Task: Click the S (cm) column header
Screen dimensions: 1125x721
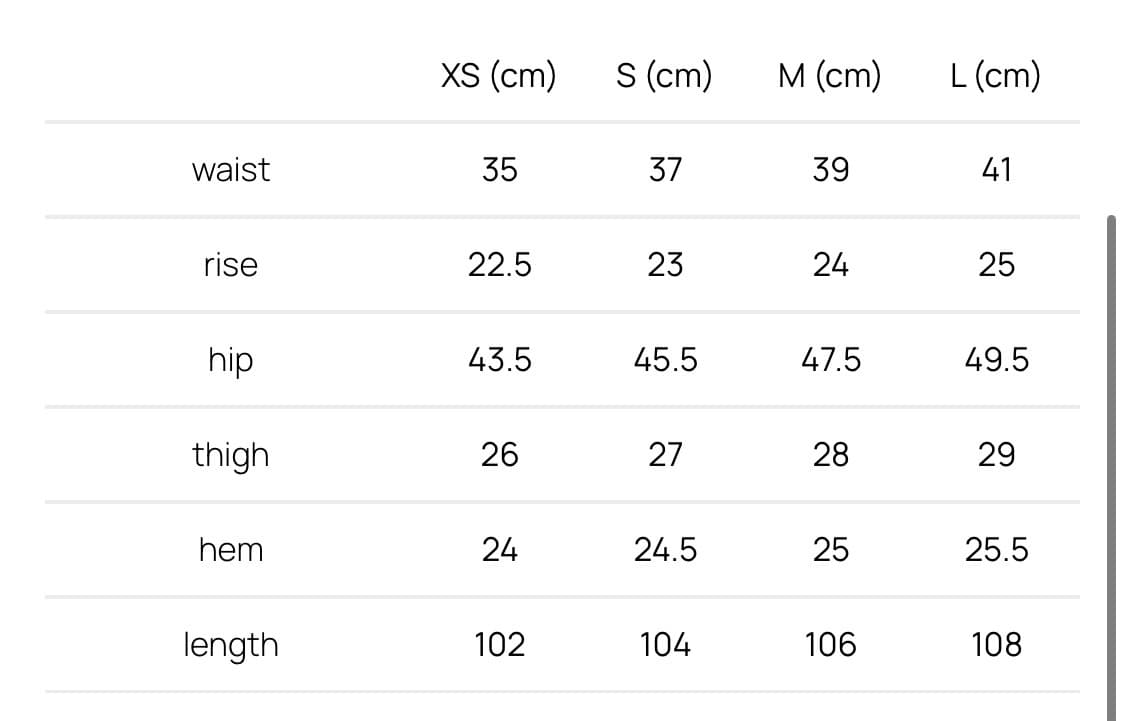Action: click(664, 75)
